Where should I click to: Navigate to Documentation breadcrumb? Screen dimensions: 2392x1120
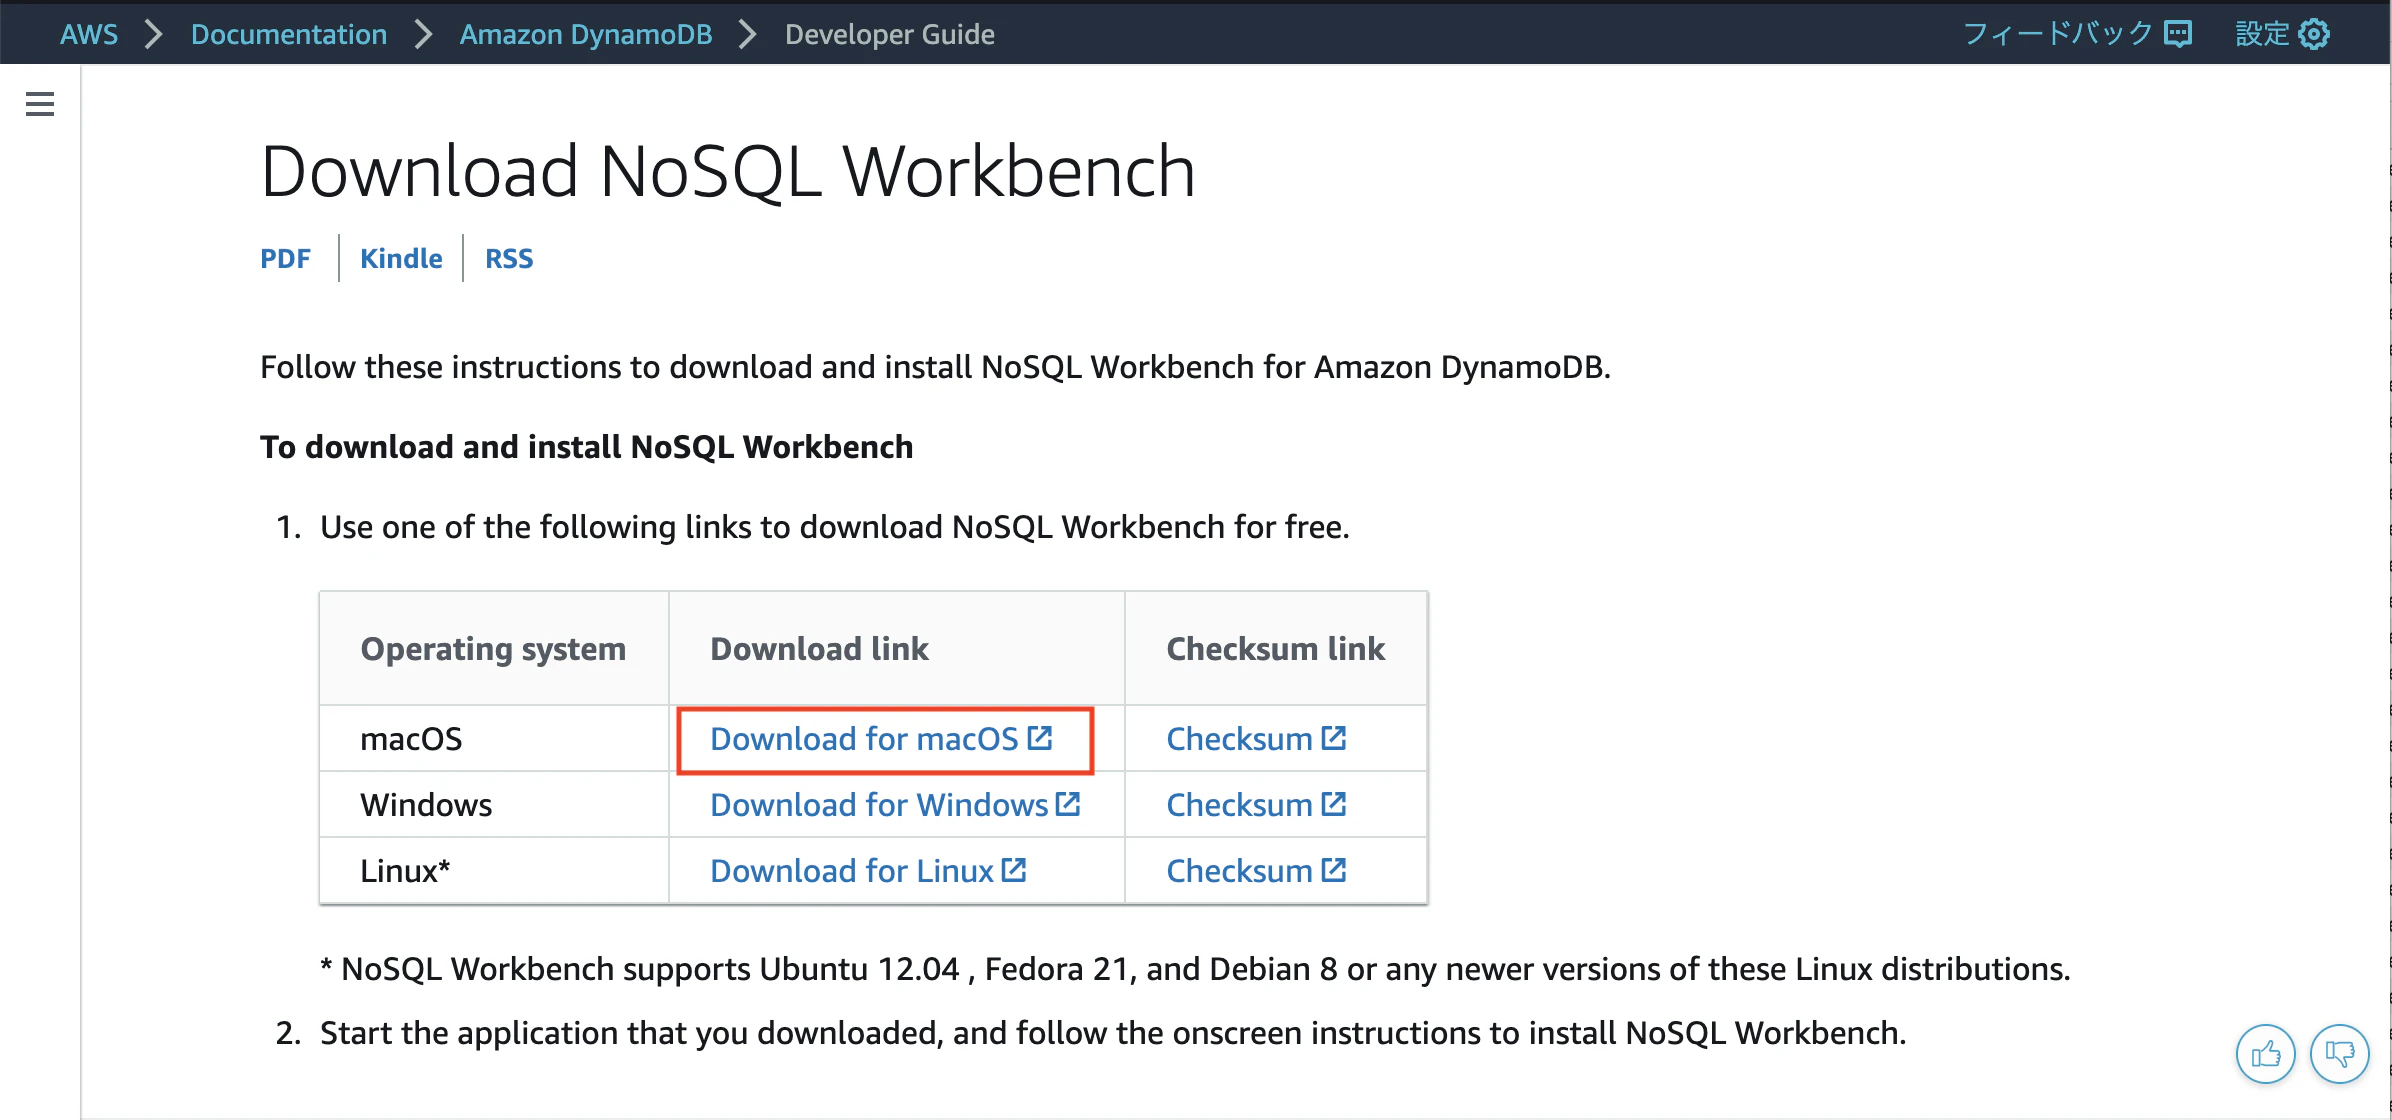(289, 35)
